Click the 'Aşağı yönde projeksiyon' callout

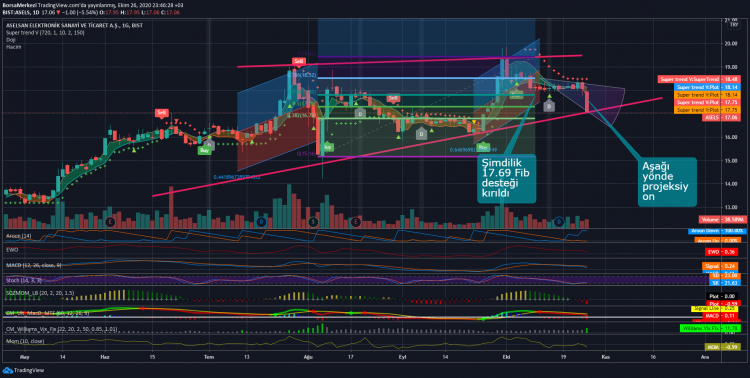pos(667,182)
